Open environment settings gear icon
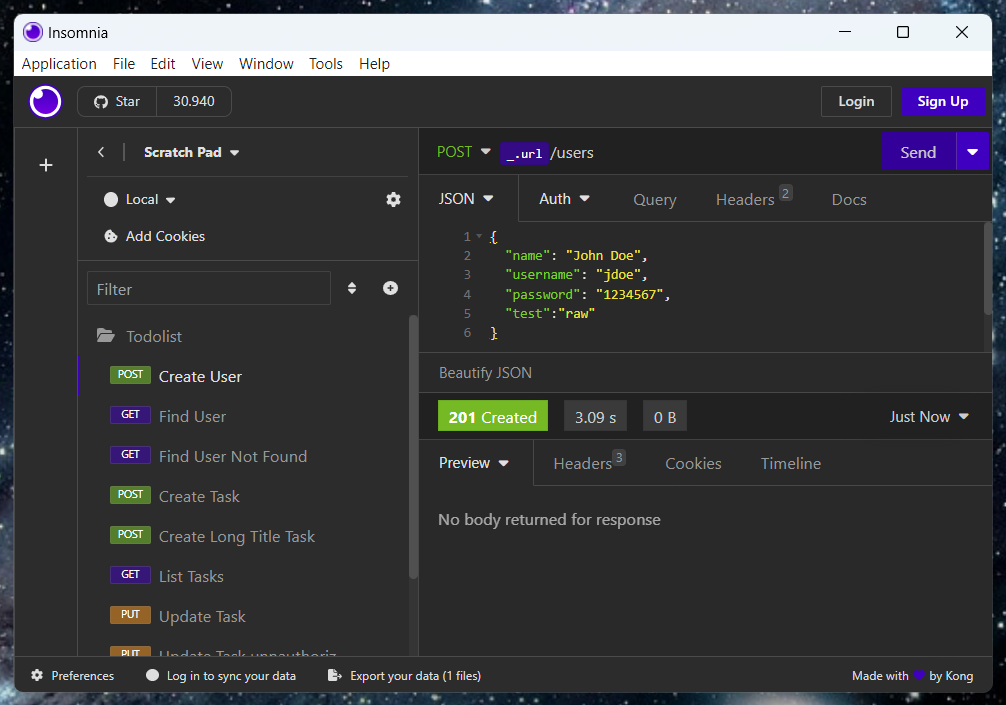The image size is (1006, 705). [x=393, y=200]
